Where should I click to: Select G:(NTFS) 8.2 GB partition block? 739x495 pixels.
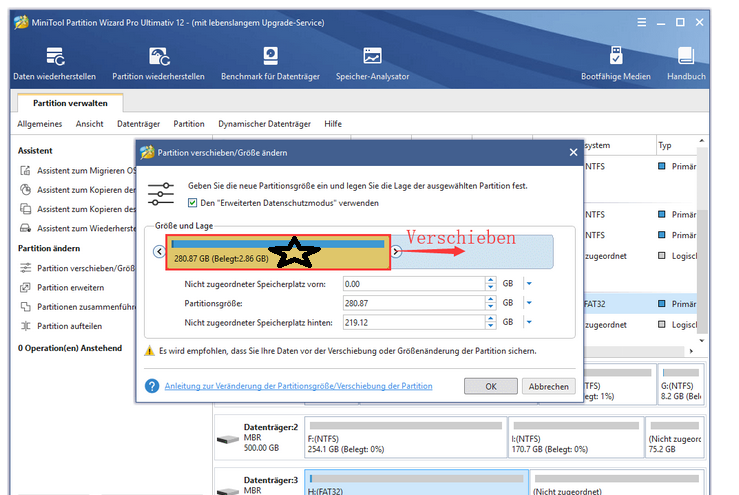tap(681, 384)
